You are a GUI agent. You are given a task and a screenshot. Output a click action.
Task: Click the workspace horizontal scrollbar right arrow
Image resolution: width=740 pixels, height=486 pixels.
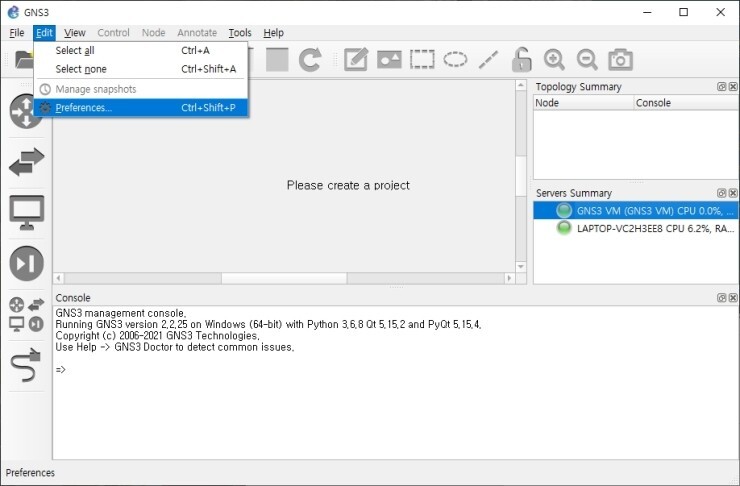[509, 278]
